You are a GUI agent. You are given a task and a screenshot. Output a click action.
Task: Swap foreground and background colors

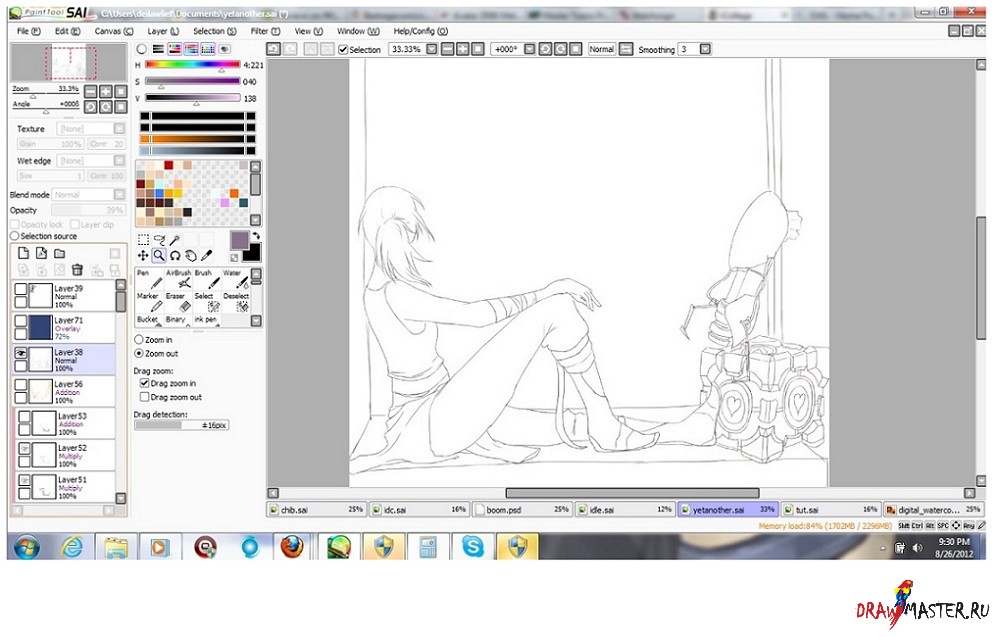[x=256, y=235]
